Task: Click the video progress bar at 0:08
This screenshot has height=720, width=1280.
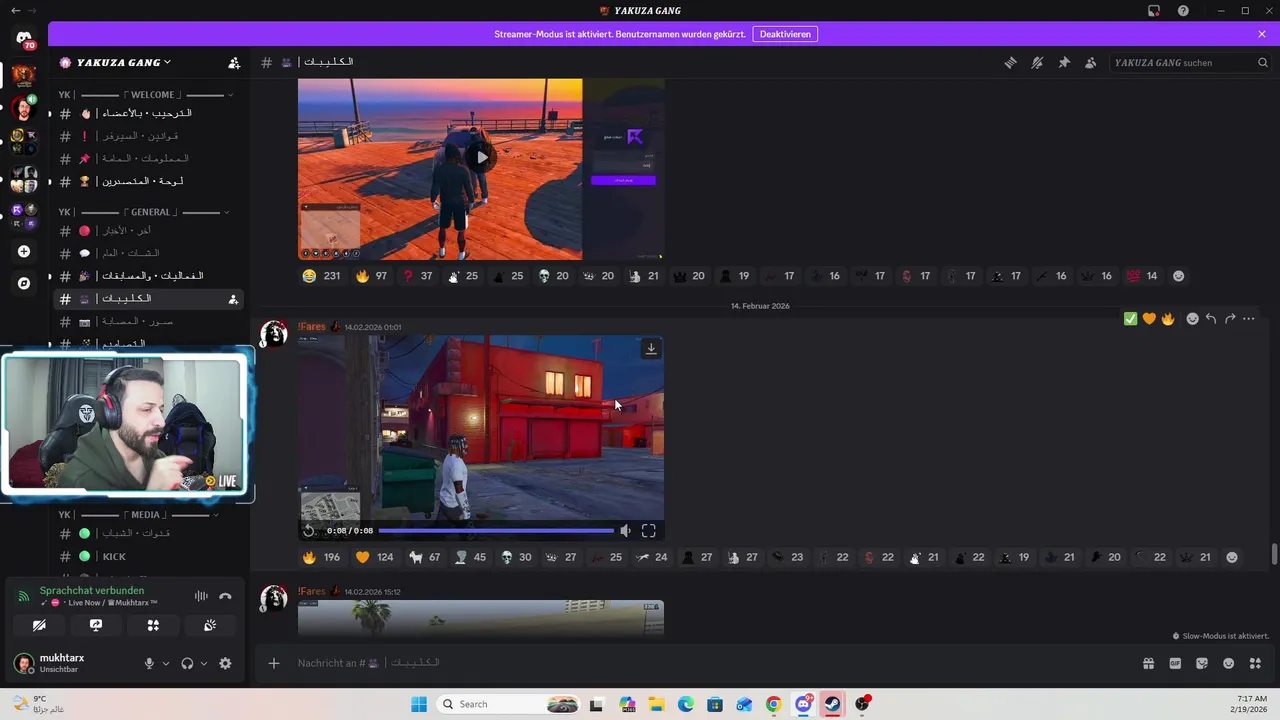Action: click(496, 531)
